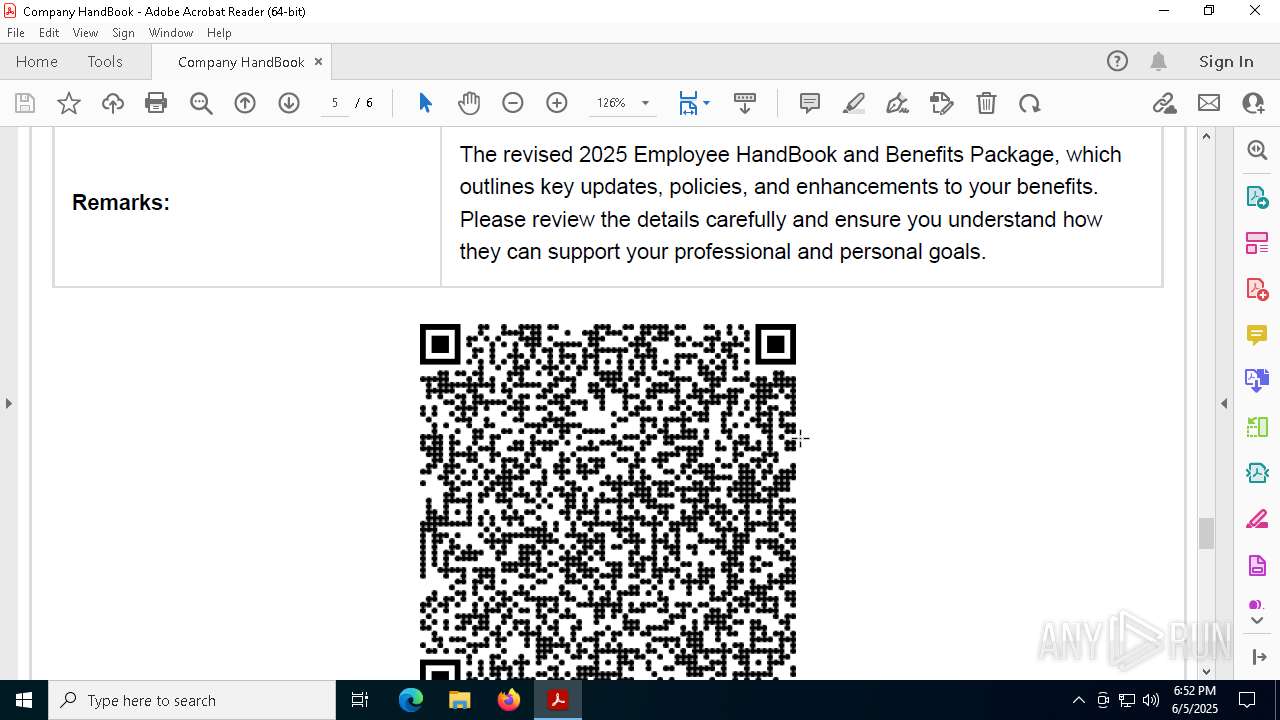Send file by email envelope icon
1280x720 pixels.
click(1209, 103)
